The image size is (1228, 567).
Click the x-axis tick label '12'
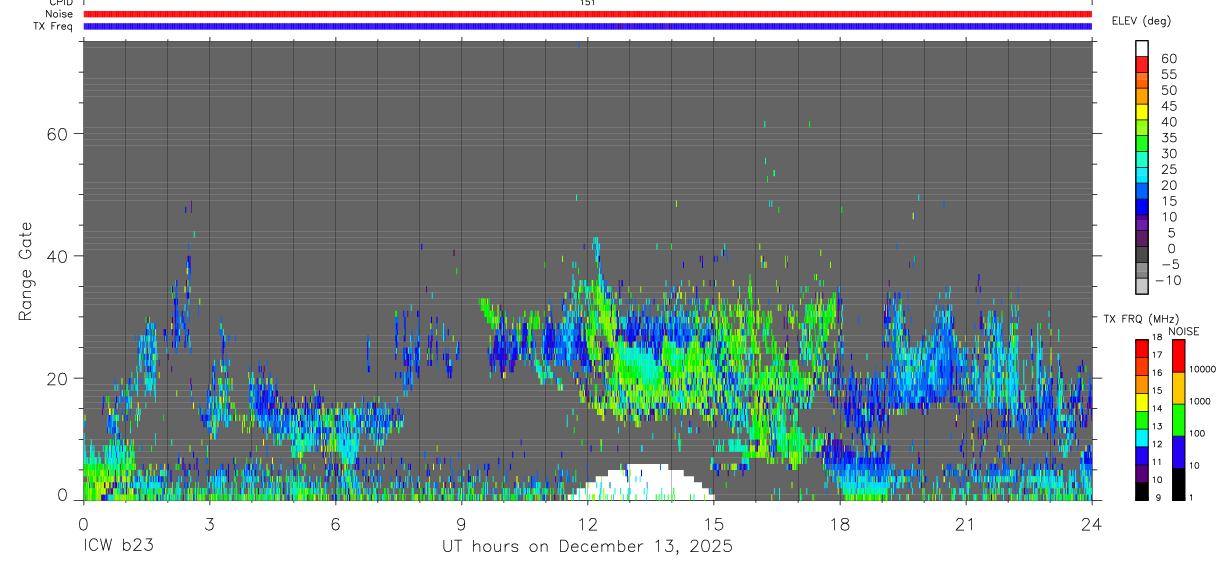point(587,524)
